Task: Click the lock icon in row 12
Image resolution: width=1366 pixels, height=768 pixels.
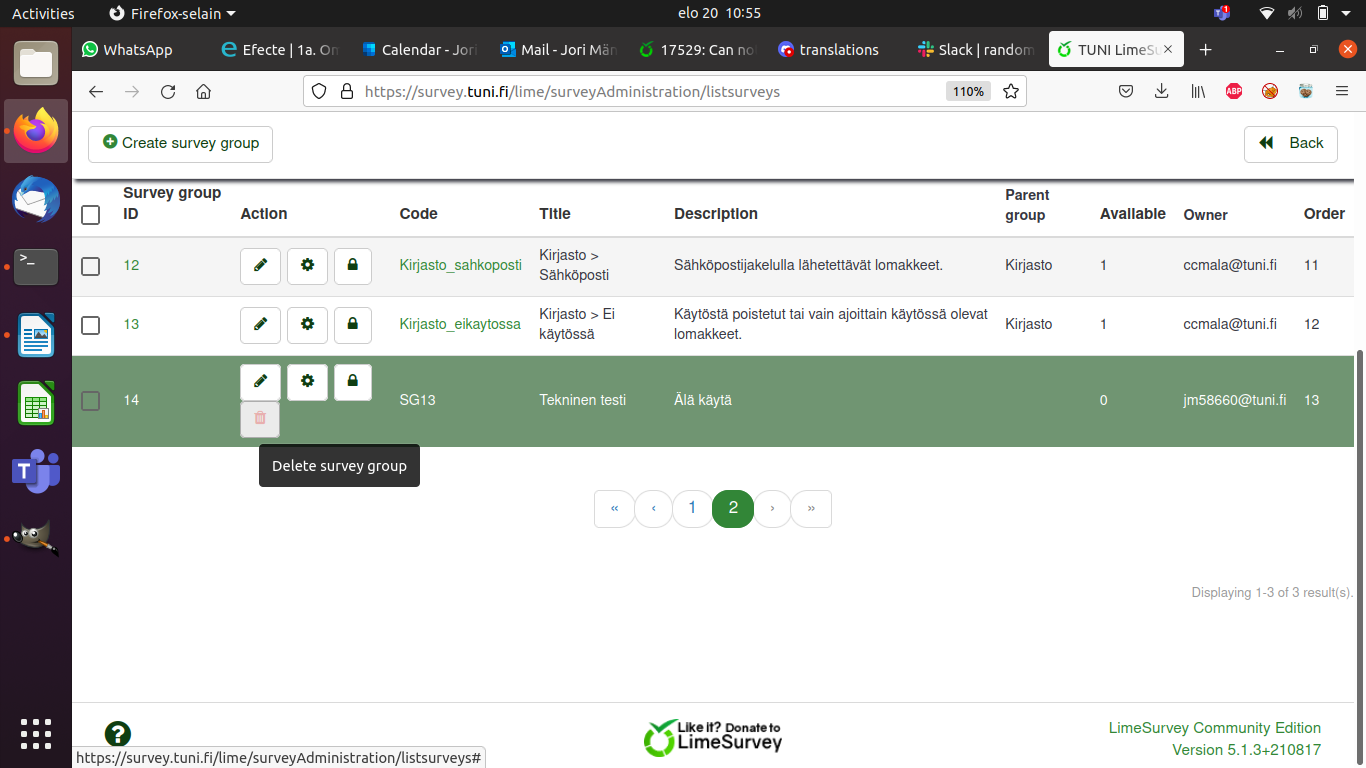Action: [352, 266]
